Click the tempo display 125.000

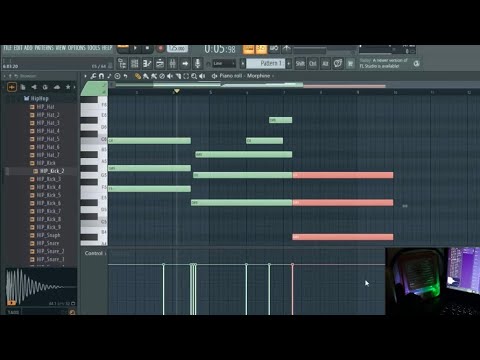[x=177, y=48]
